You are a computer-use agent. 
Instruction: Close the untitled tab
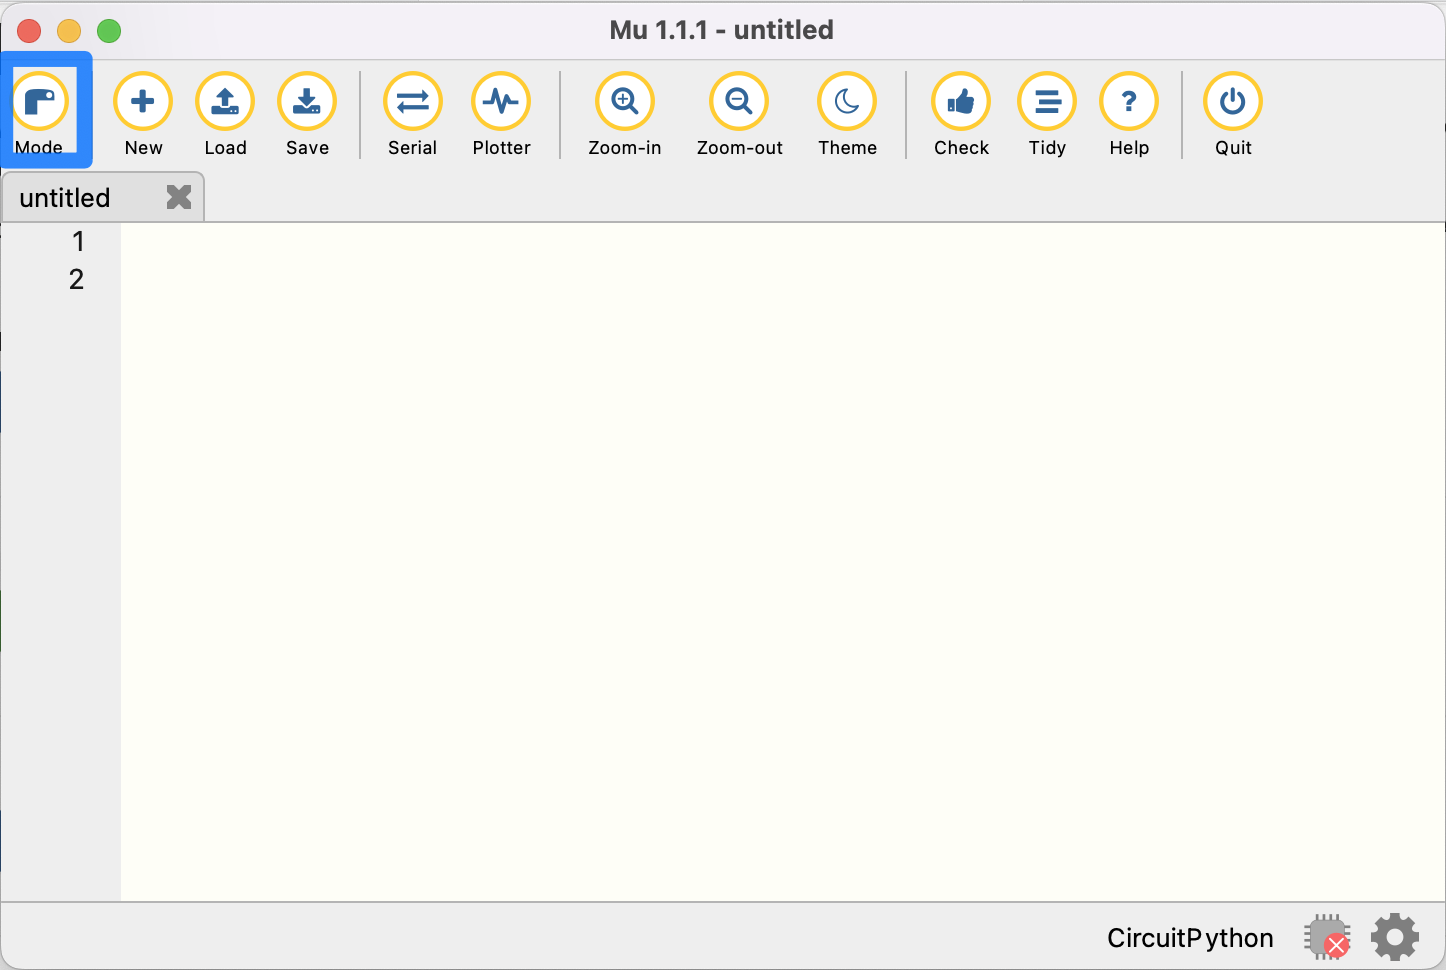pos(179,197)
